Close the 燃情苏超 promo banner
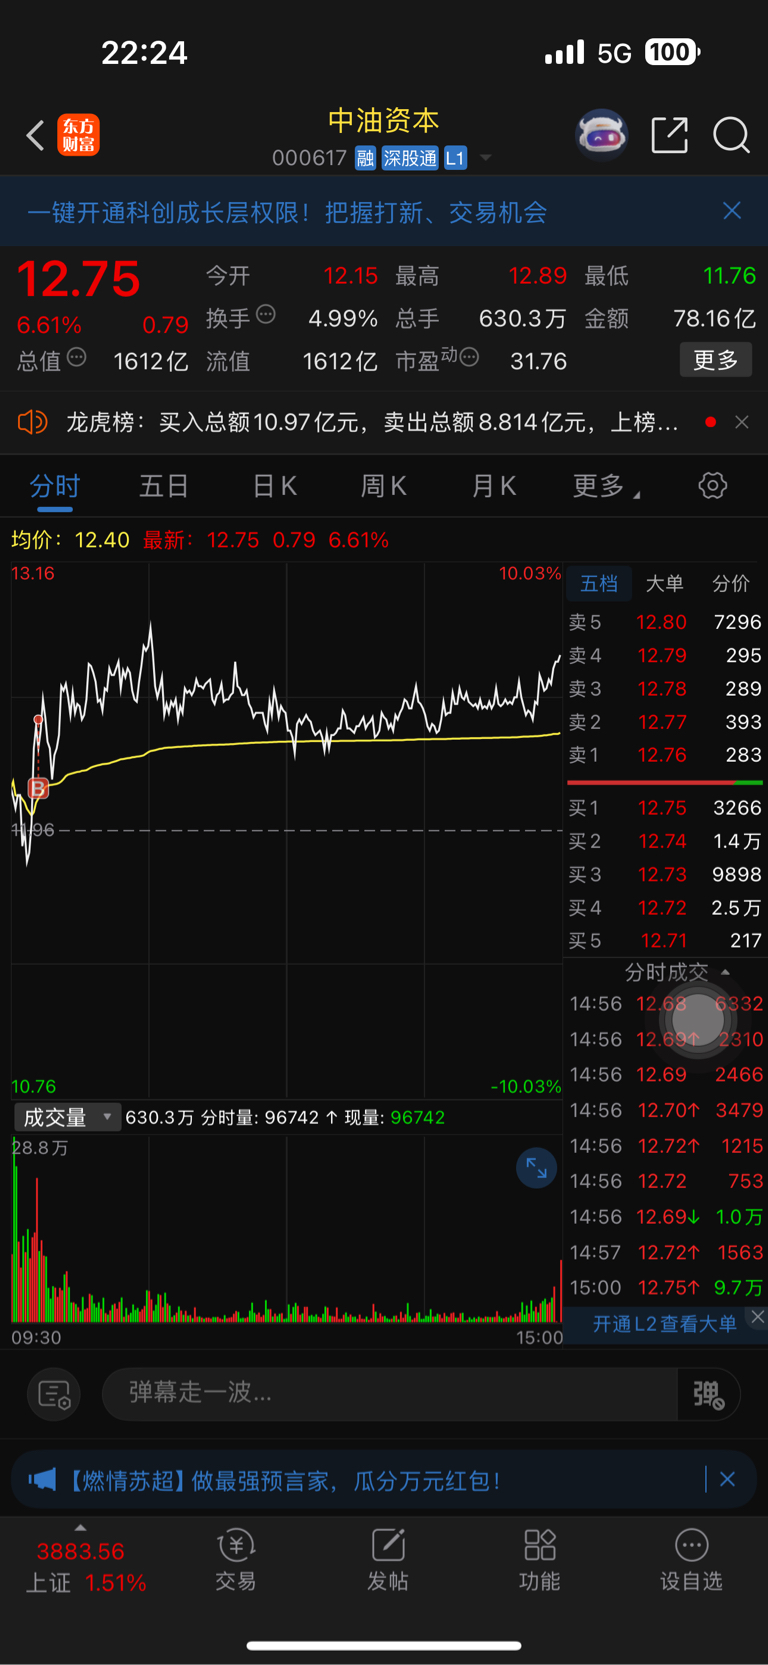This screenshot has width=768, height=1665. (x=728, y=1479)
